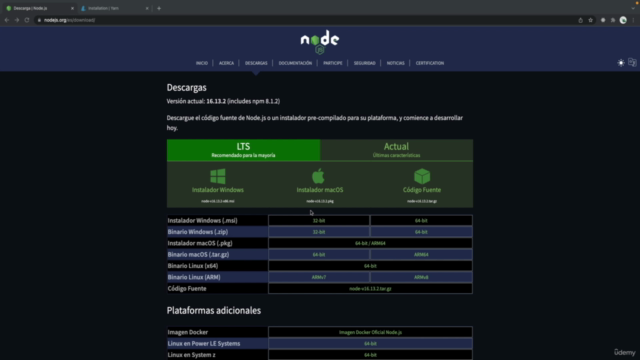Open the NOTICIAS nav item
The width and height of the screenshot is (640, 360).
[x=396, y=63]
